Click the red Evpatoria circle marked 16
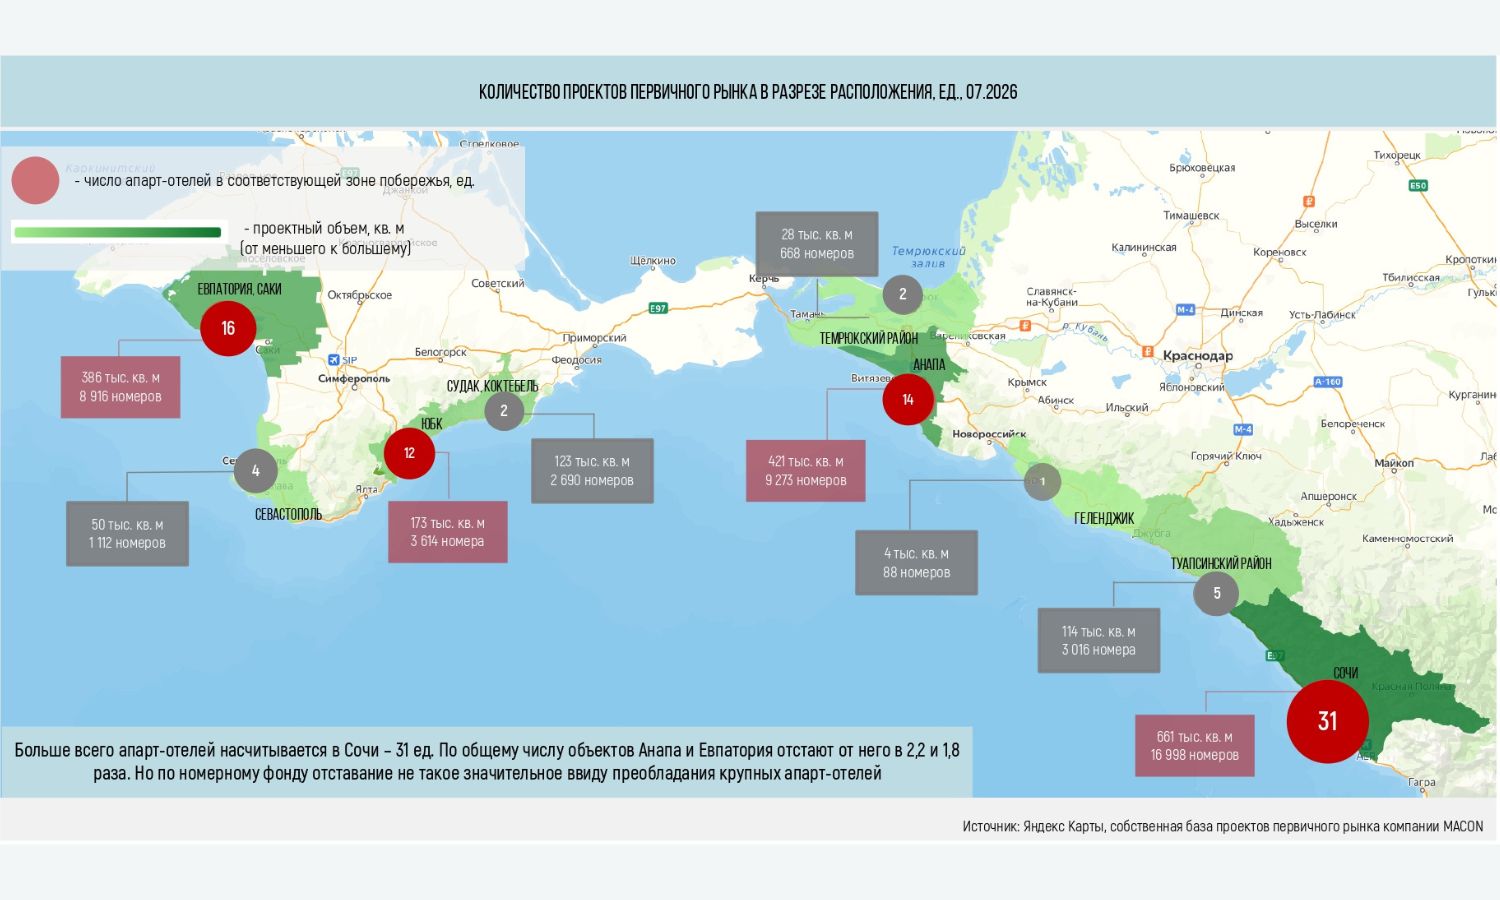Image resolution: width=1500 pixels, height=900 pixels. click(x=228, y=328)
